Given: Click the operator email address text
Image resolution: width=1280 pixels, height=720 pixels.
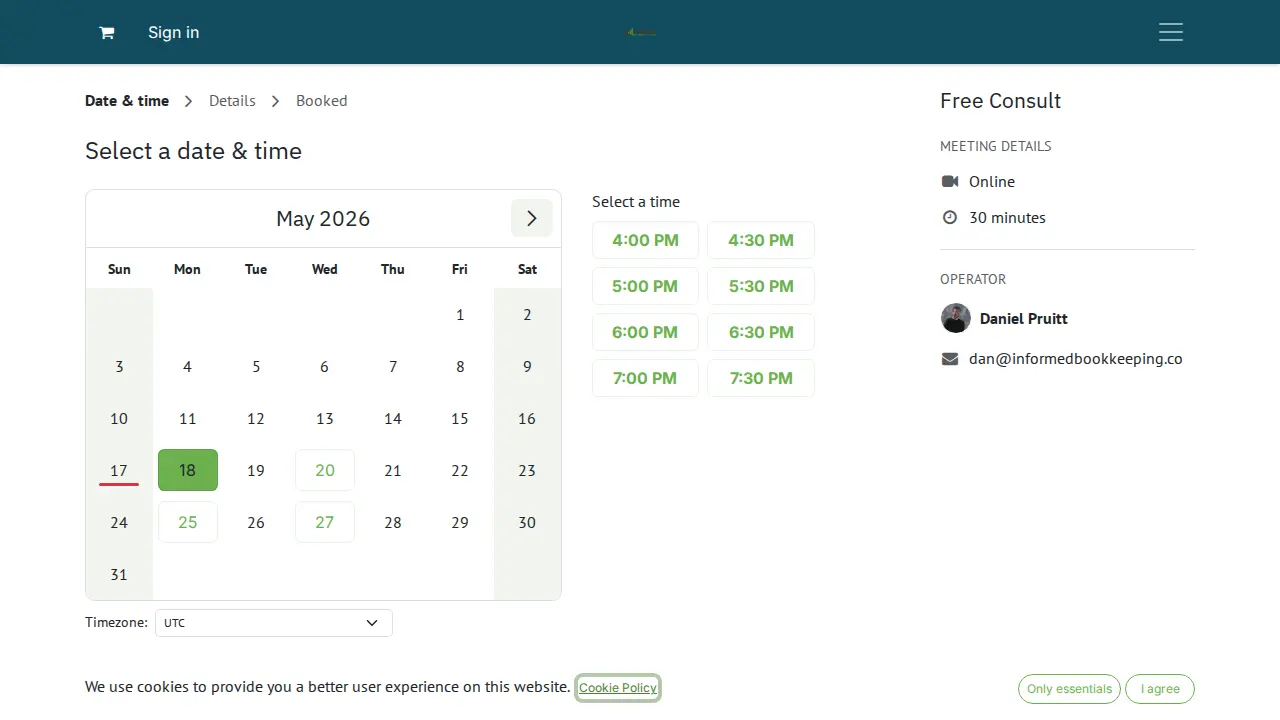Looking at the screenshot, I should (1076, 358).
